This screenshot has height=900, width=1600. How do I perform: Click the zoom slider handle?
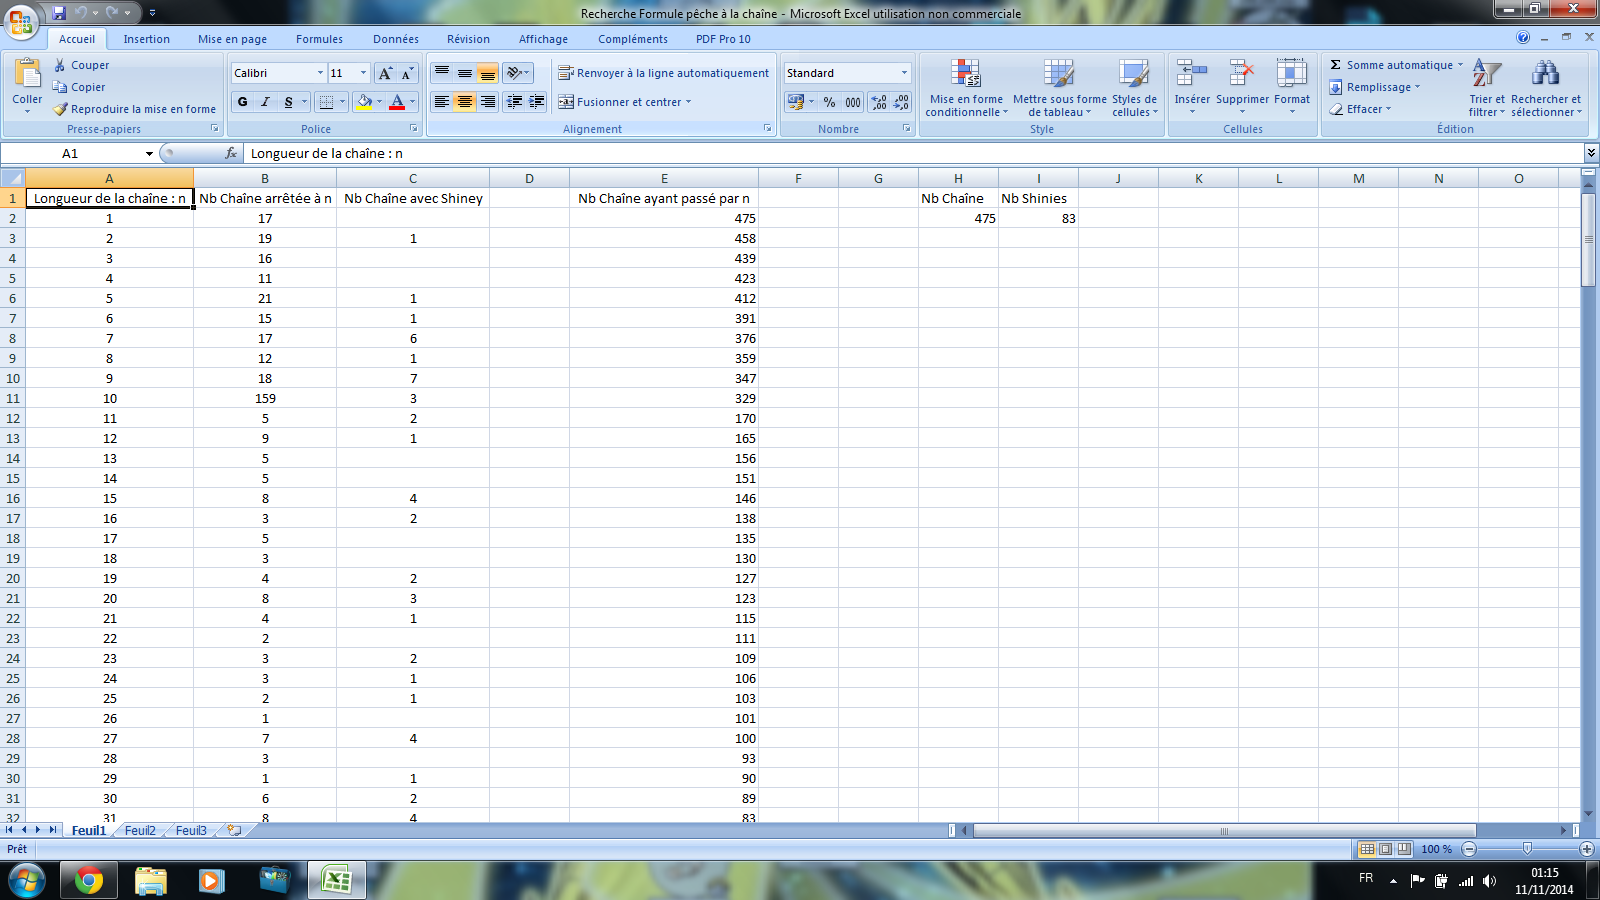point(1527,849)
